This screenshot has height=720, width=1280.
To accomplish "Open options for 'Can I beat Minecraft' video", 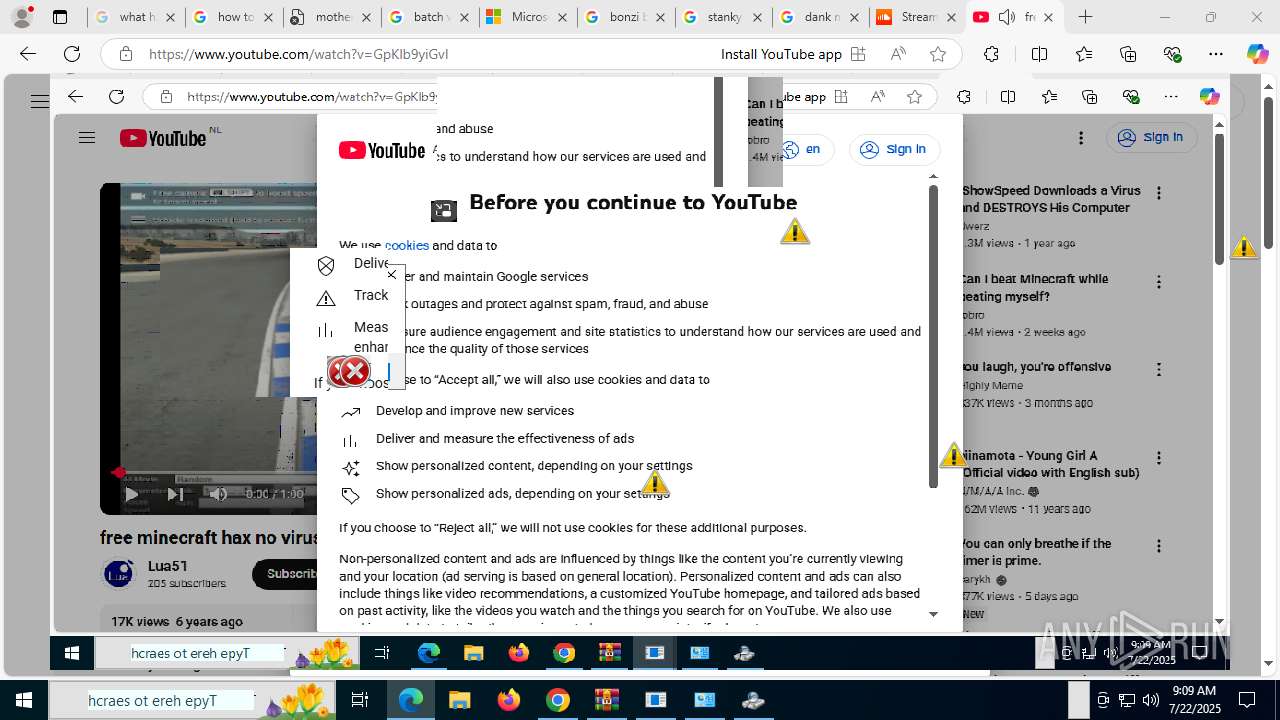I will (1159, 282).
